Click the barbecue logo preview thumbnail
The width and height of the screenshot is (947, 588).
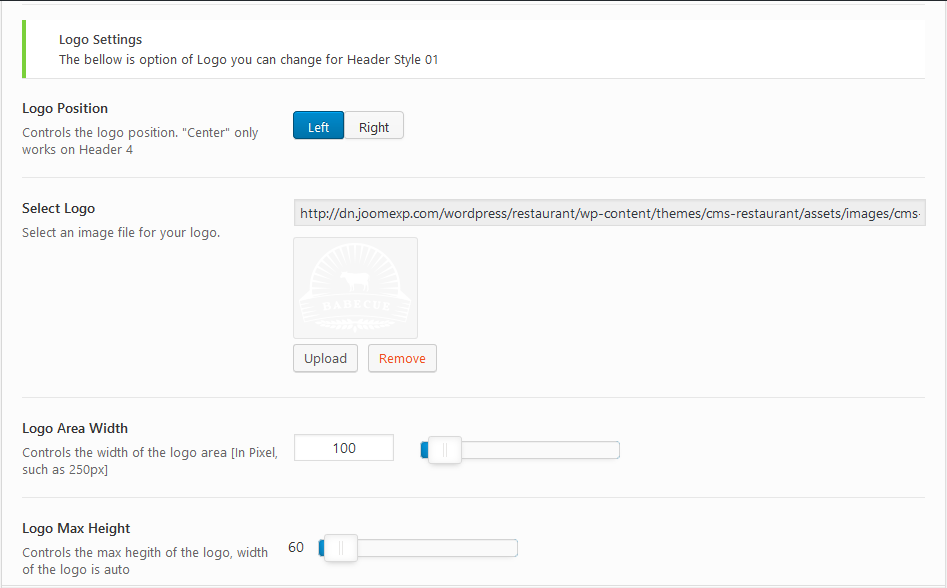point(355,288)
